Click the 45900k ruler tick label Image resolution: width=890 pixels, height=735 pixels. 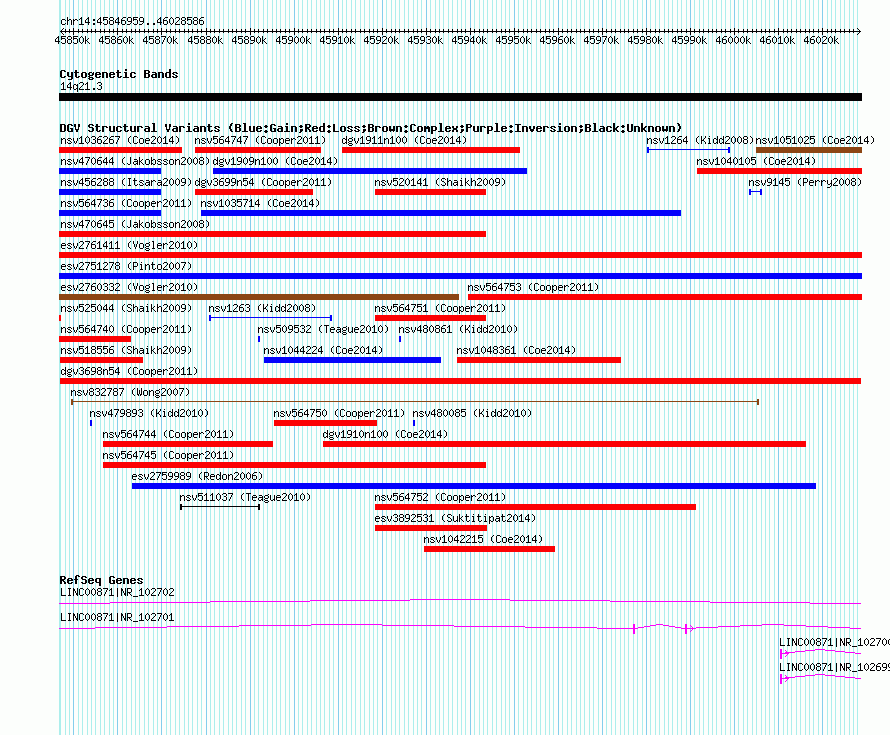(x=293, y=40)
